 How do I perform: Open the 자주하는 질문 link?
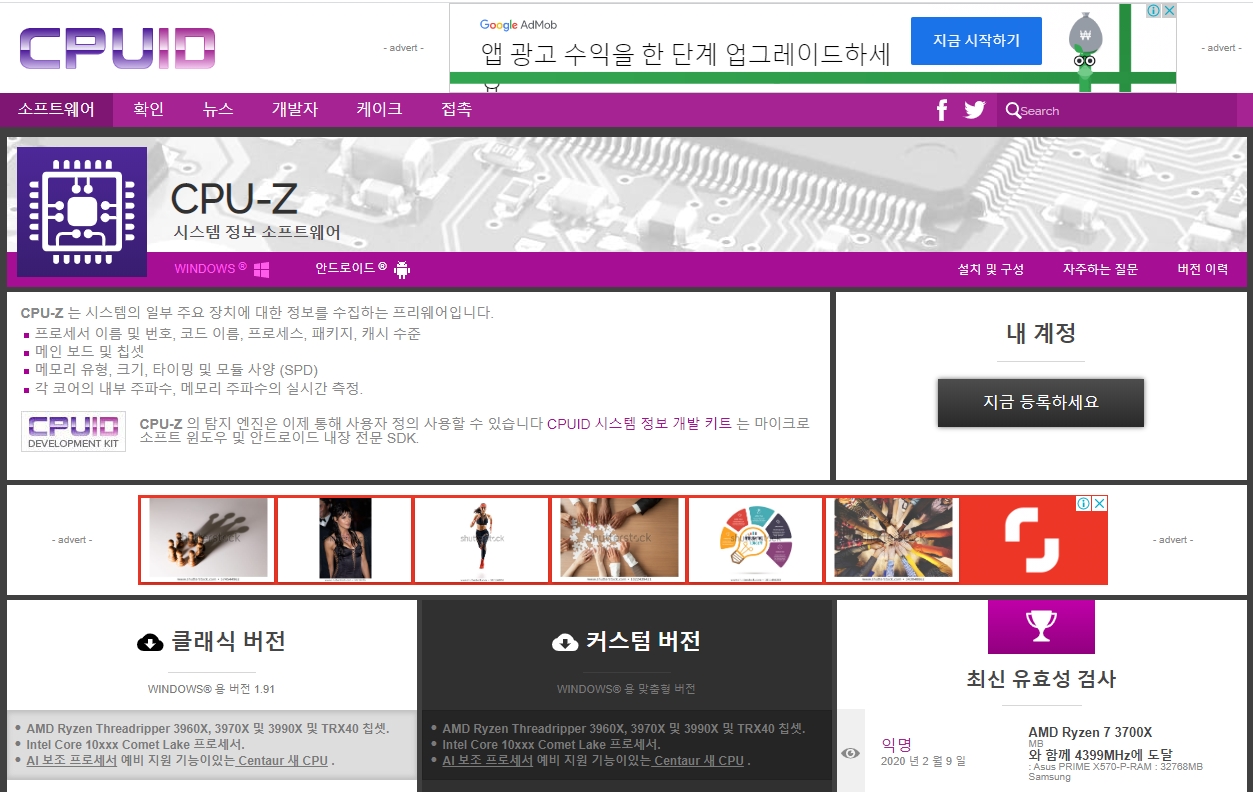tap(1100, 270)
